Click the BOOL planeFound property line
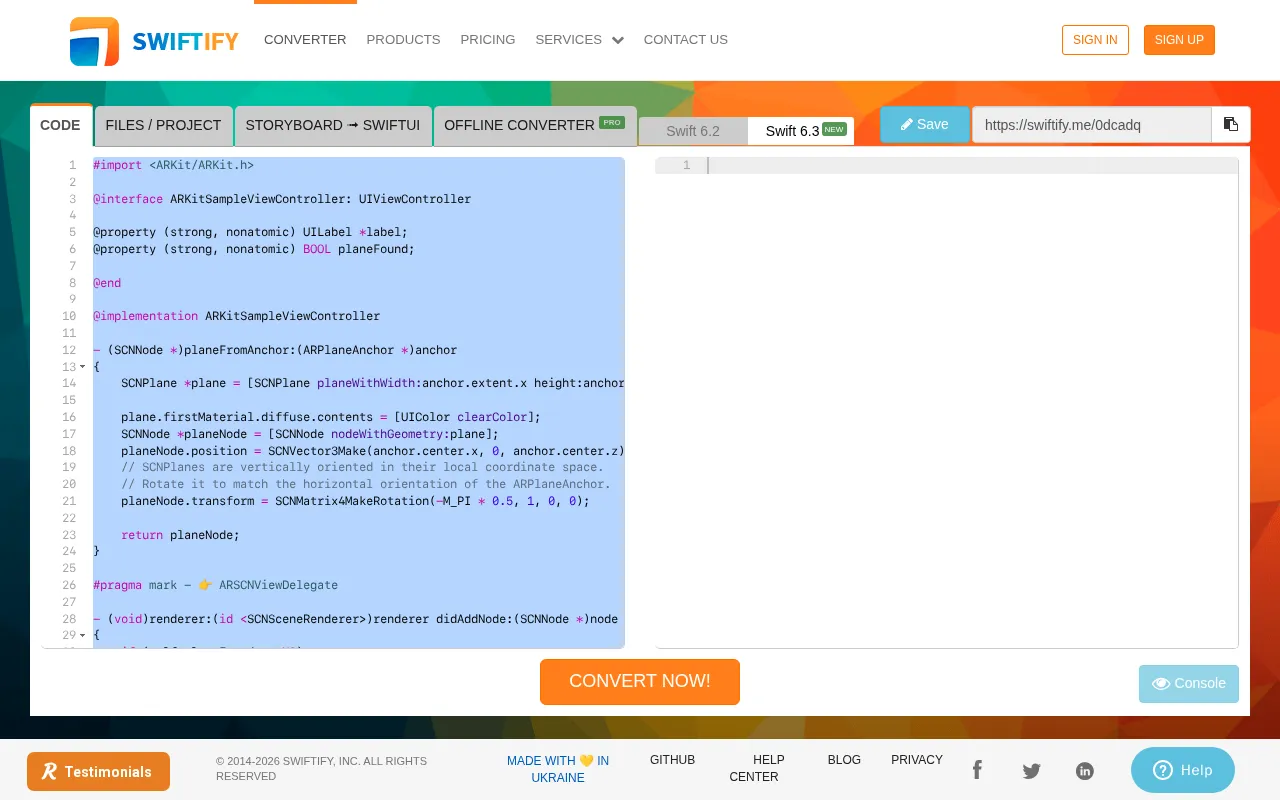Viewport: 1280px width, 800px height. 254,249
